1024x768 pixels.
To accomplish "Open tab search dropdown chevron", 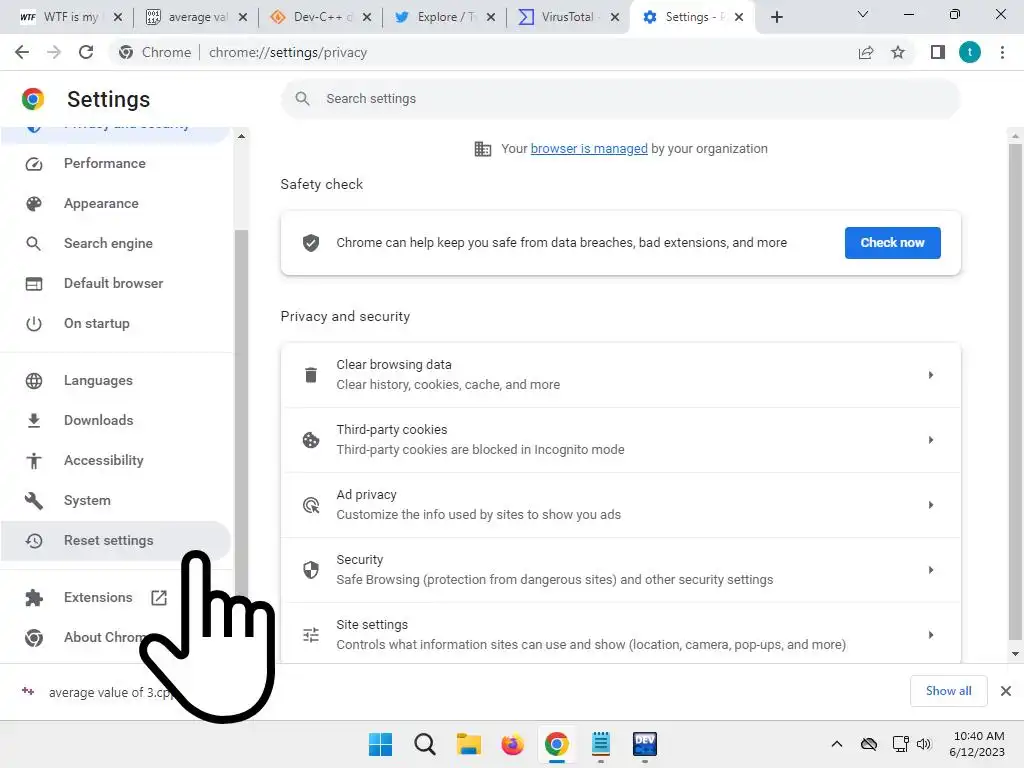I will pyautogui.click(x=863, y=14).
